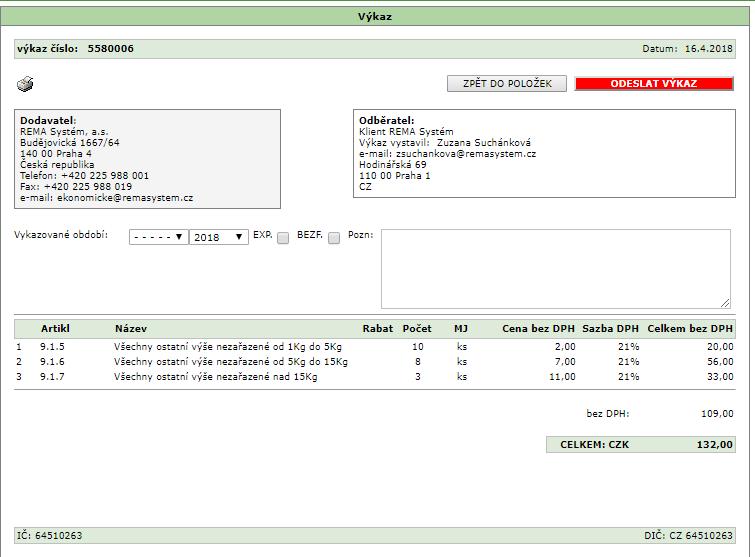The height and width of the screenshot is (557, 755).
Task: Select the 21% rate in row 9.1.5
Action: pos(629,347)
